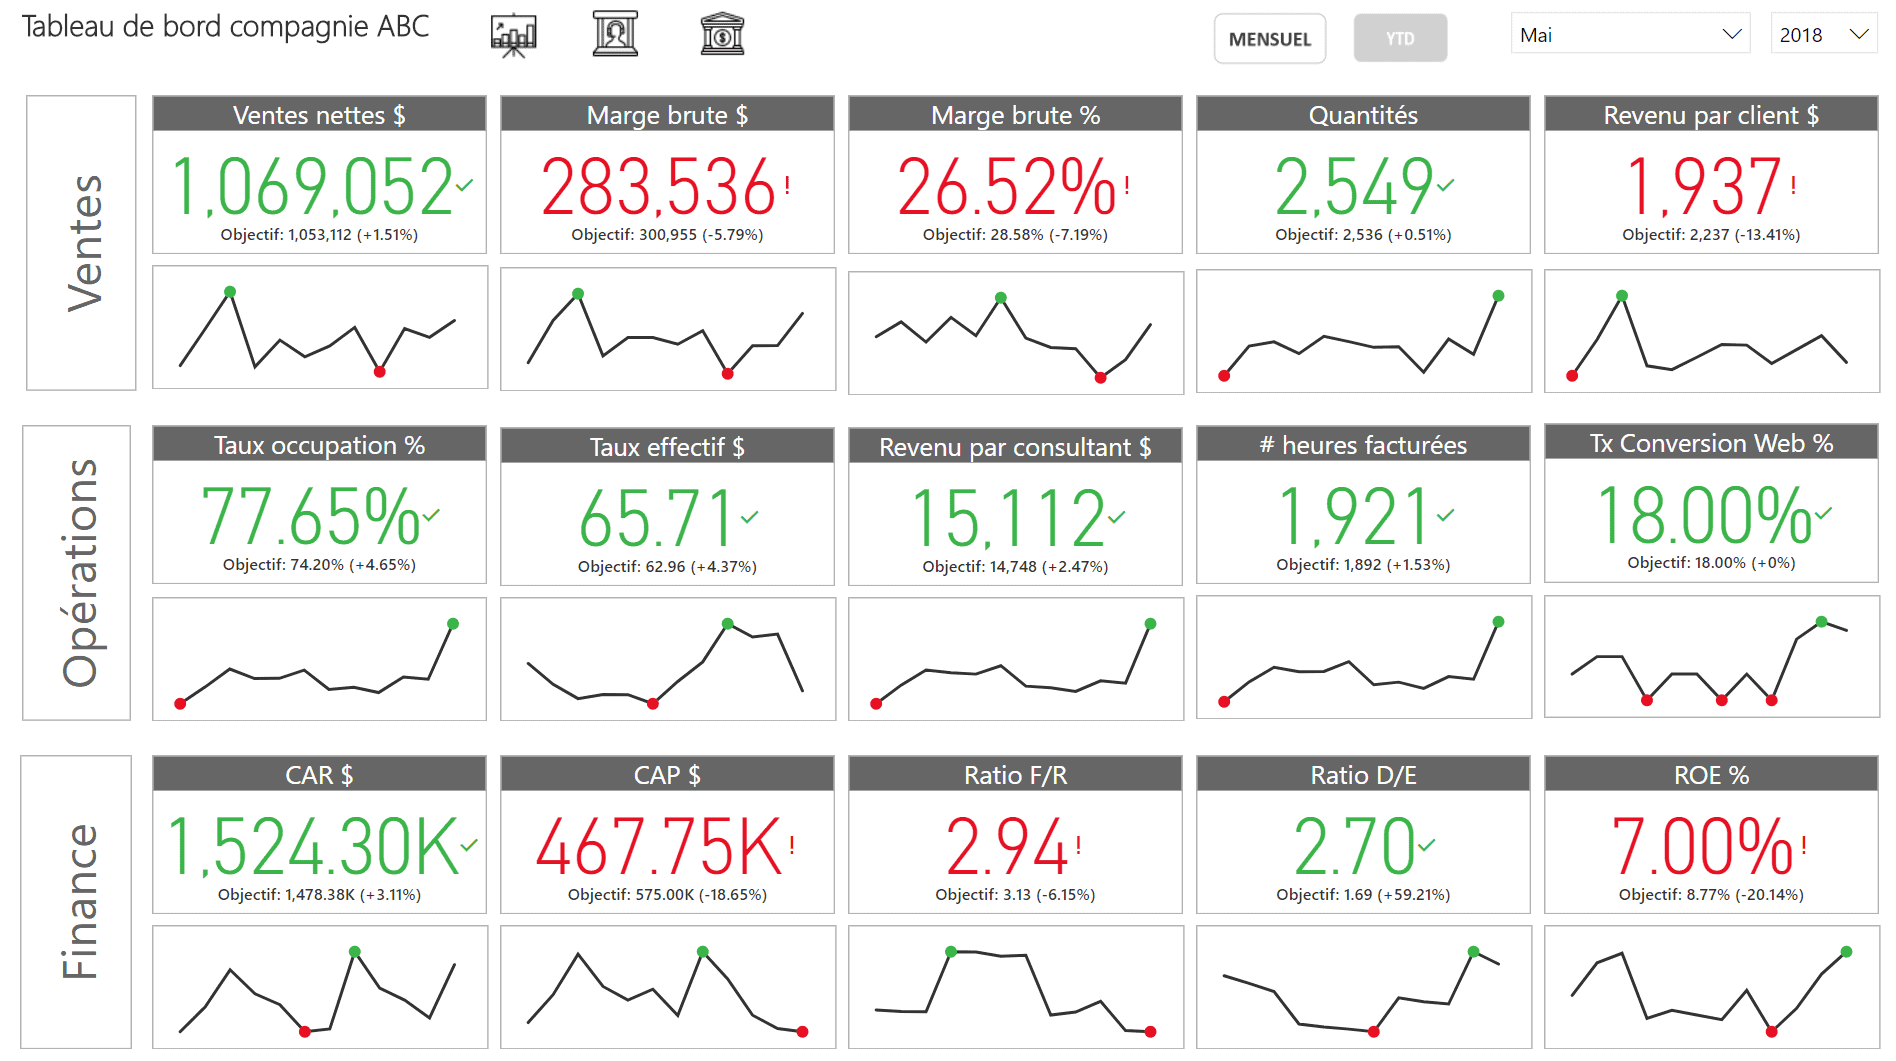The height and width of the screenshot is (1061, 1896).
Task: Click 'Objectif: 8.77% (-20.14%)' text
Action: point(1711,895)
